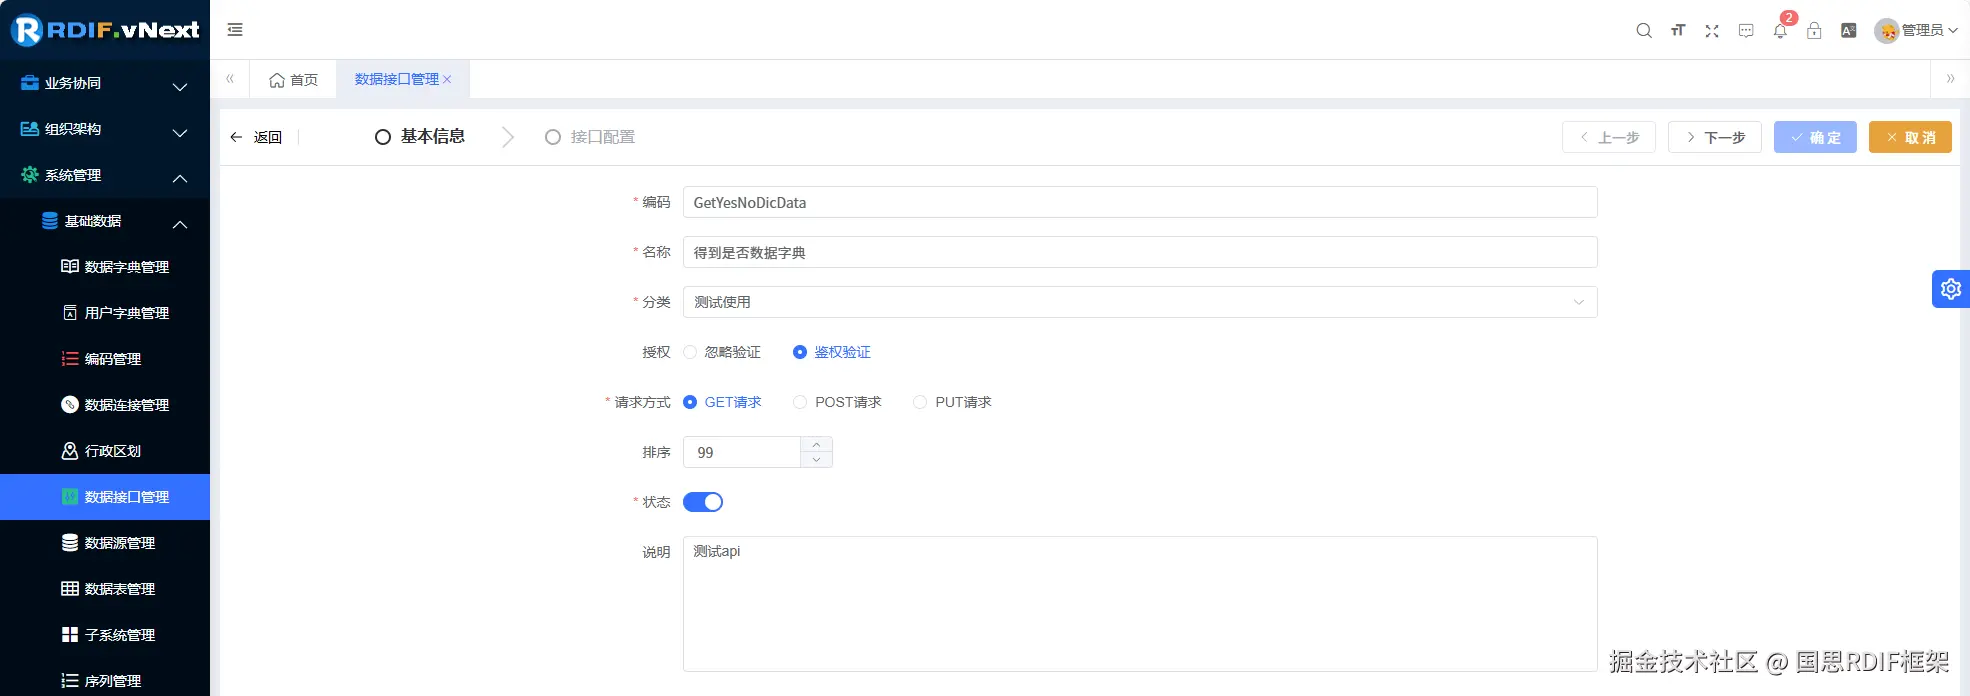Go to 基本信息 step

click(x=420, y=137)
